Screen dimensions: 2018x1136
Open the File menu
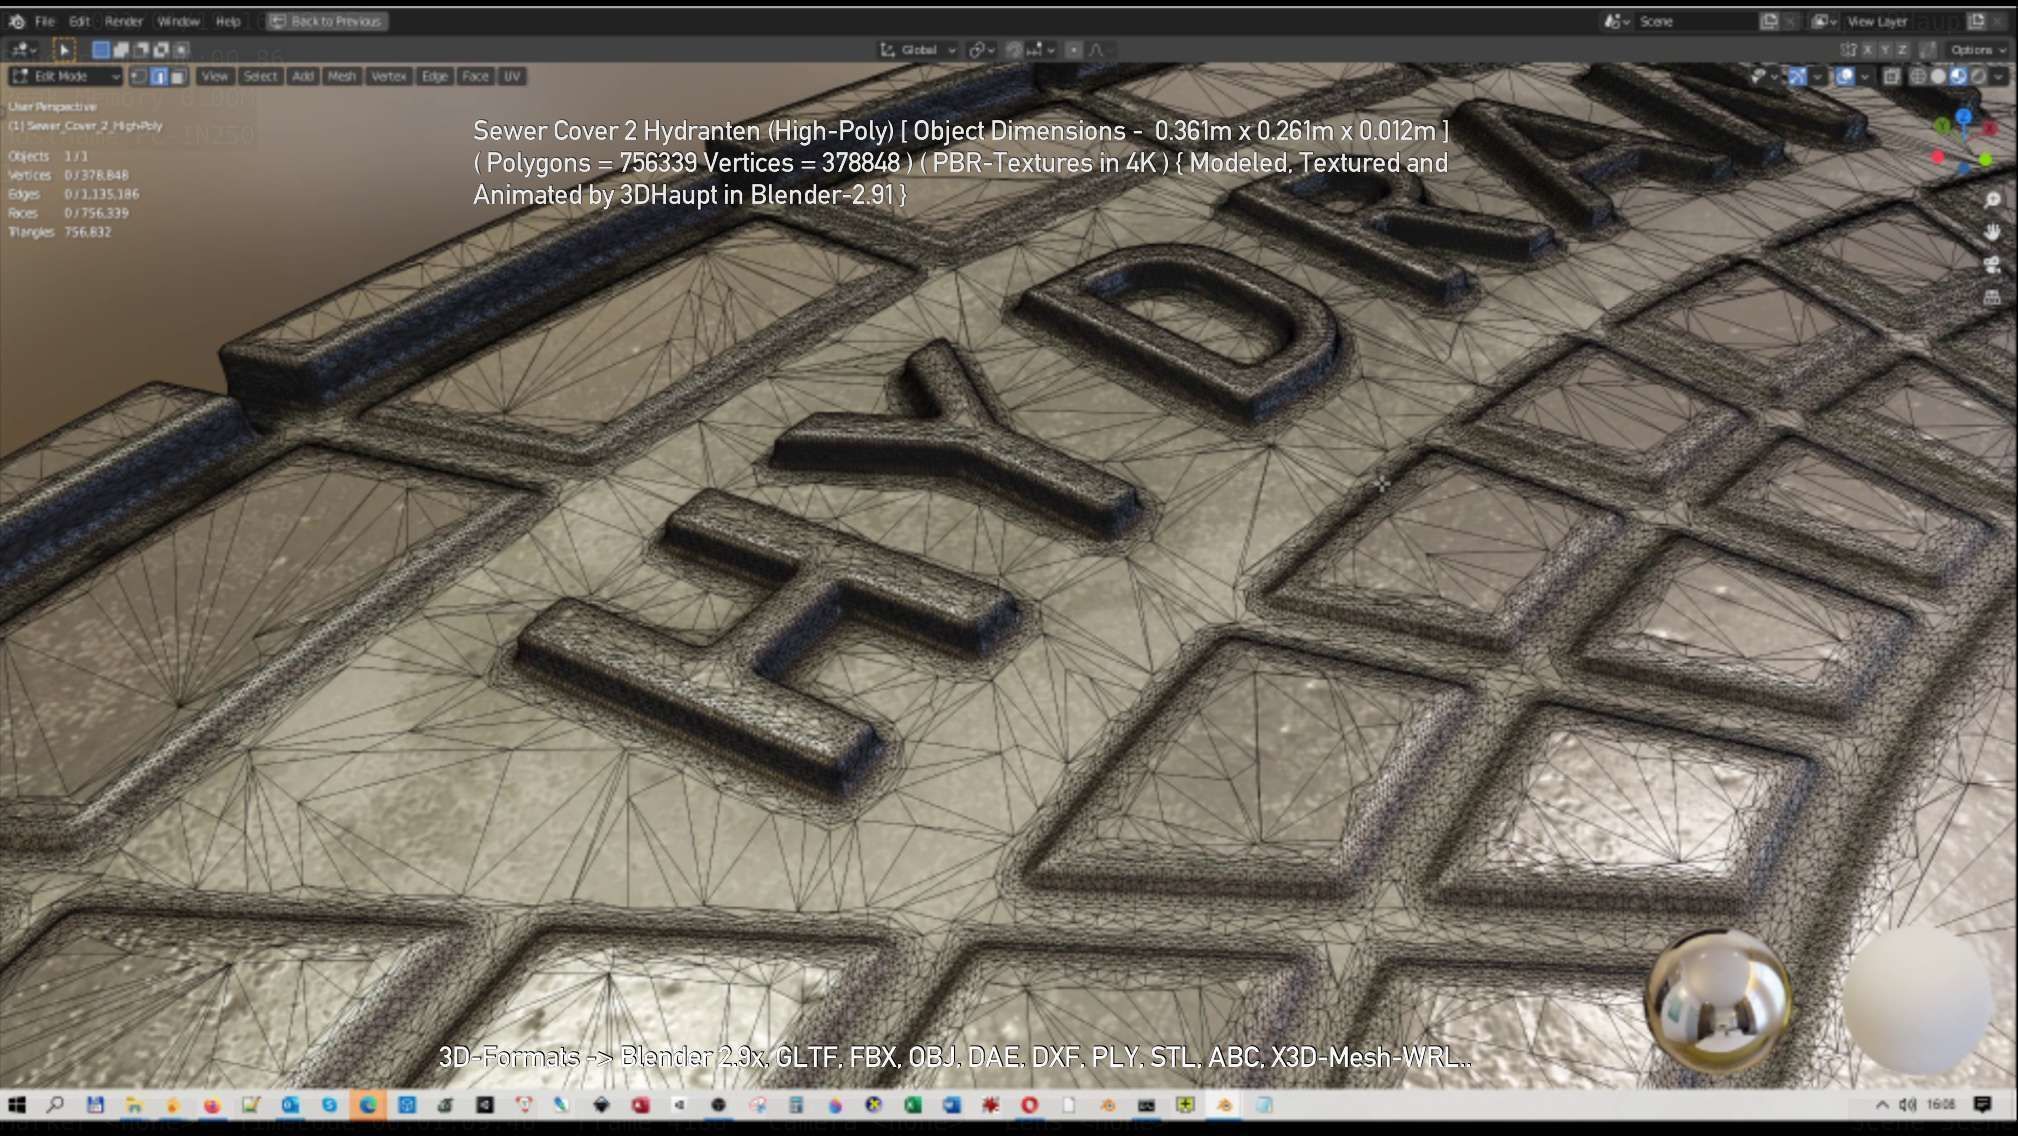[45, 21]
